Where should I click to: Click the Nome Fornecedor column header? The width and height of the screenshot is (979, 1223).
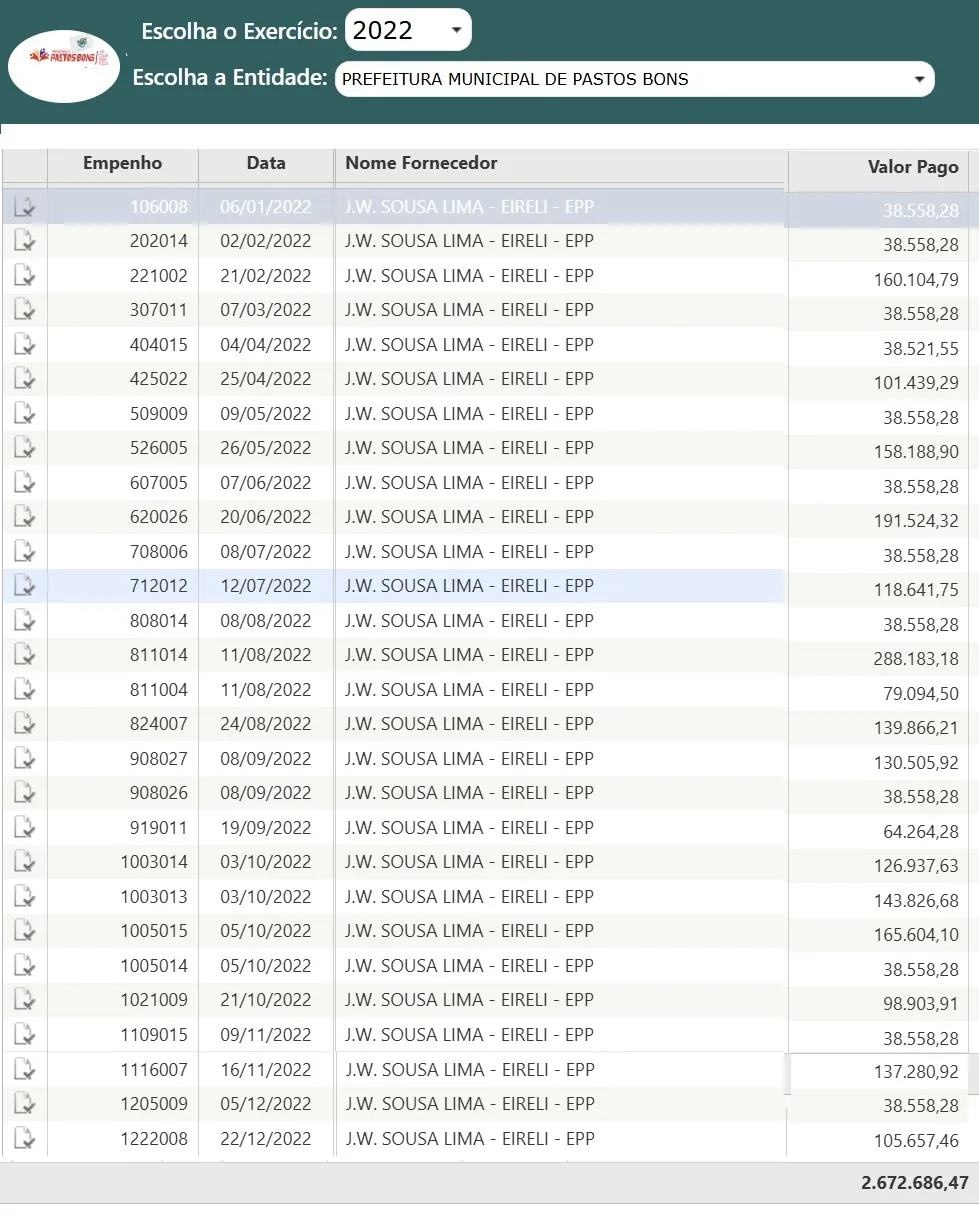(421, 164)
